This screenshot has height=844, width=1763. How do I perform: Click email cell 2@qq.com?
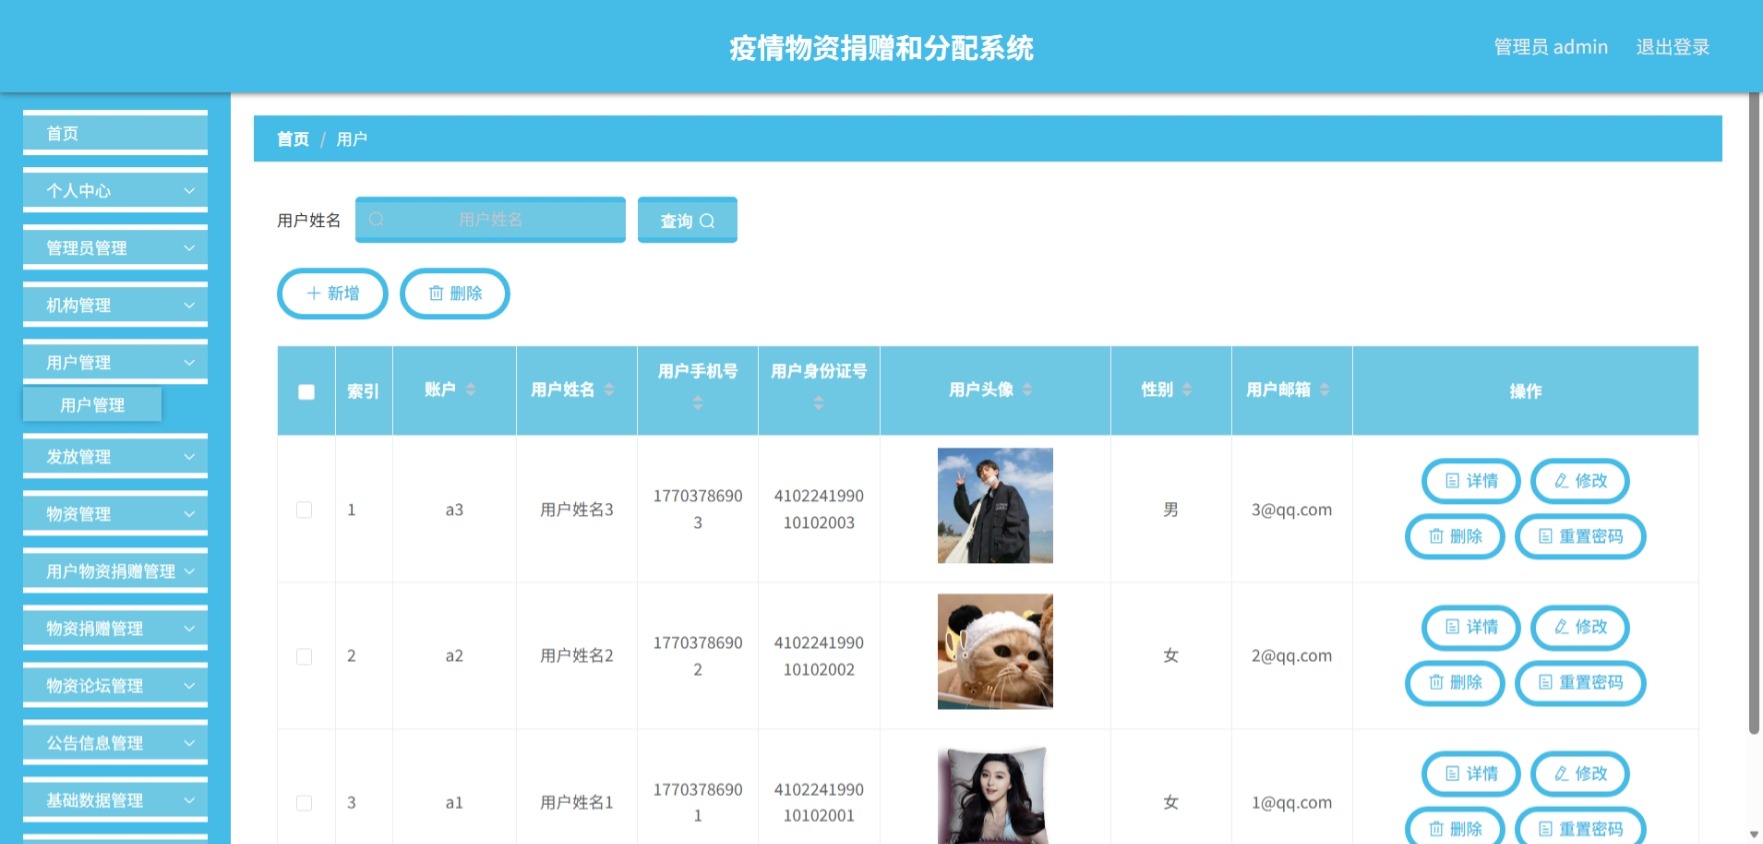(1291, 656)
